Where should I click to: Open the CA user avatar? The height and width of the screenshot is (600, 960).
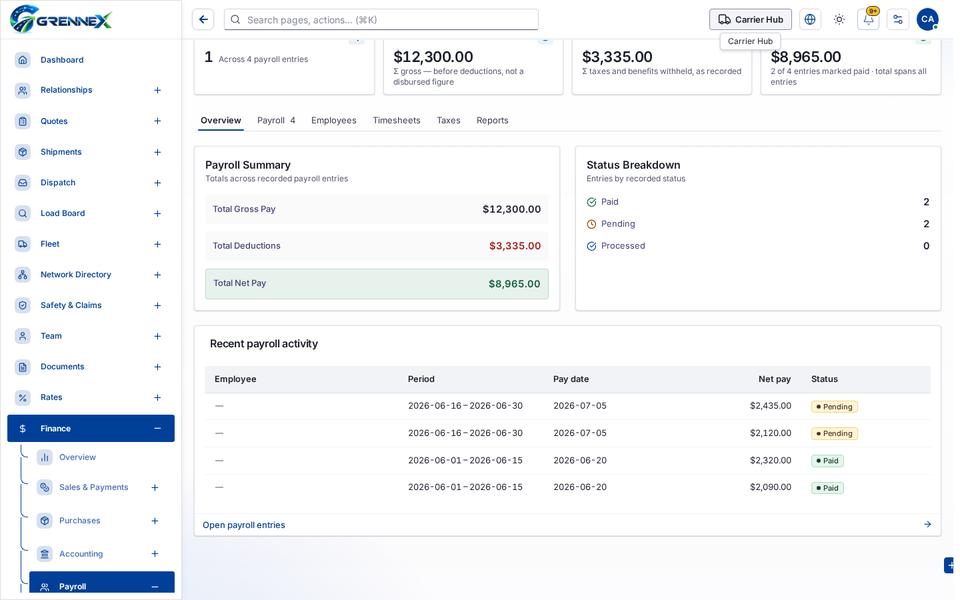coord(927,19)
